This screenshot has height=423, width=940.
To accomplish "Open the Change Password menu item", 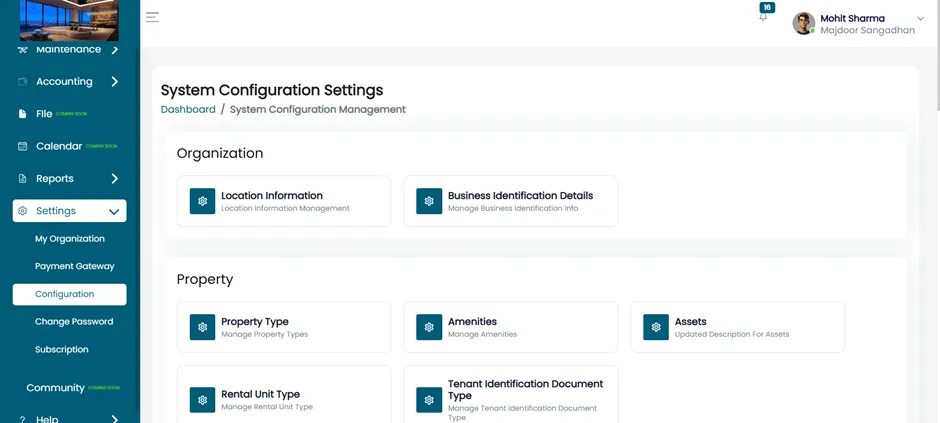I will [x=74, y=322].
